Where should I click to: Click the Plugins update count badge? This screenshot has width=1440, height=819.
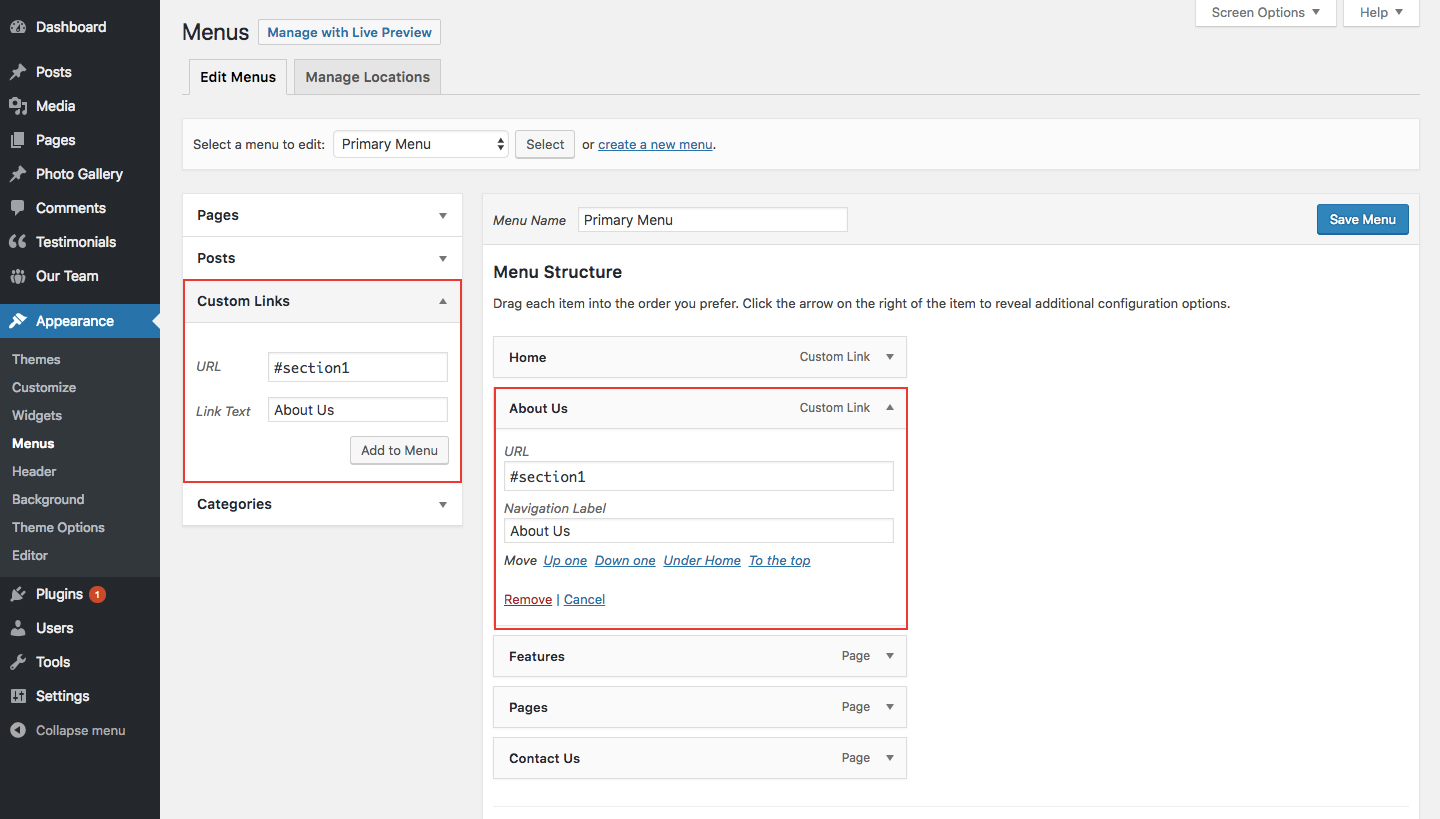[97, 594]
